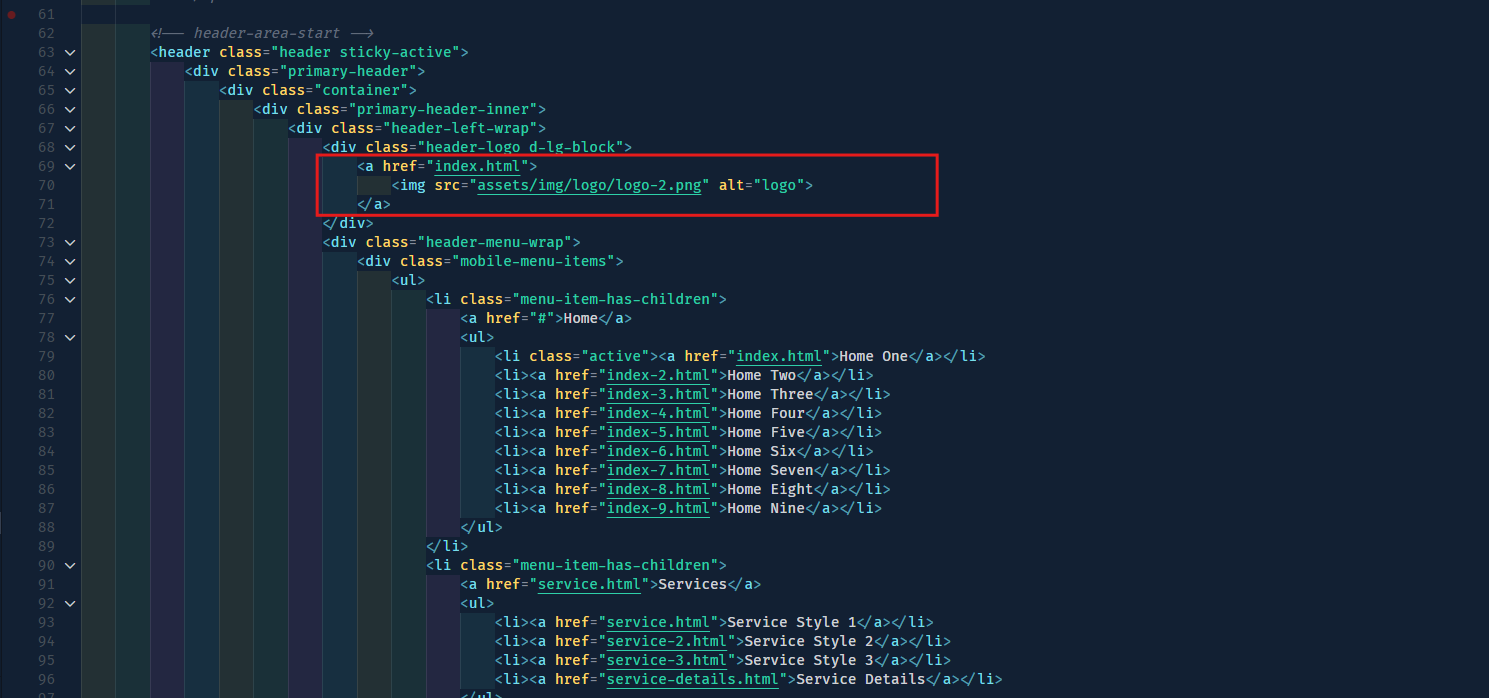Toggle the breakpoint dot on line 61
The image size is (1489, 698).
click(x=9, y=13)
